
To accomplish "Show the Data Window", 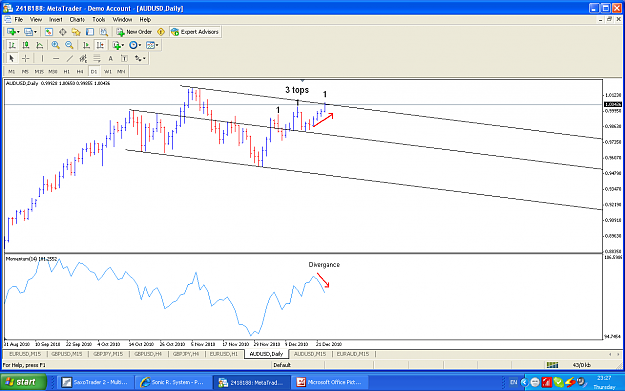I will point(63,32).
